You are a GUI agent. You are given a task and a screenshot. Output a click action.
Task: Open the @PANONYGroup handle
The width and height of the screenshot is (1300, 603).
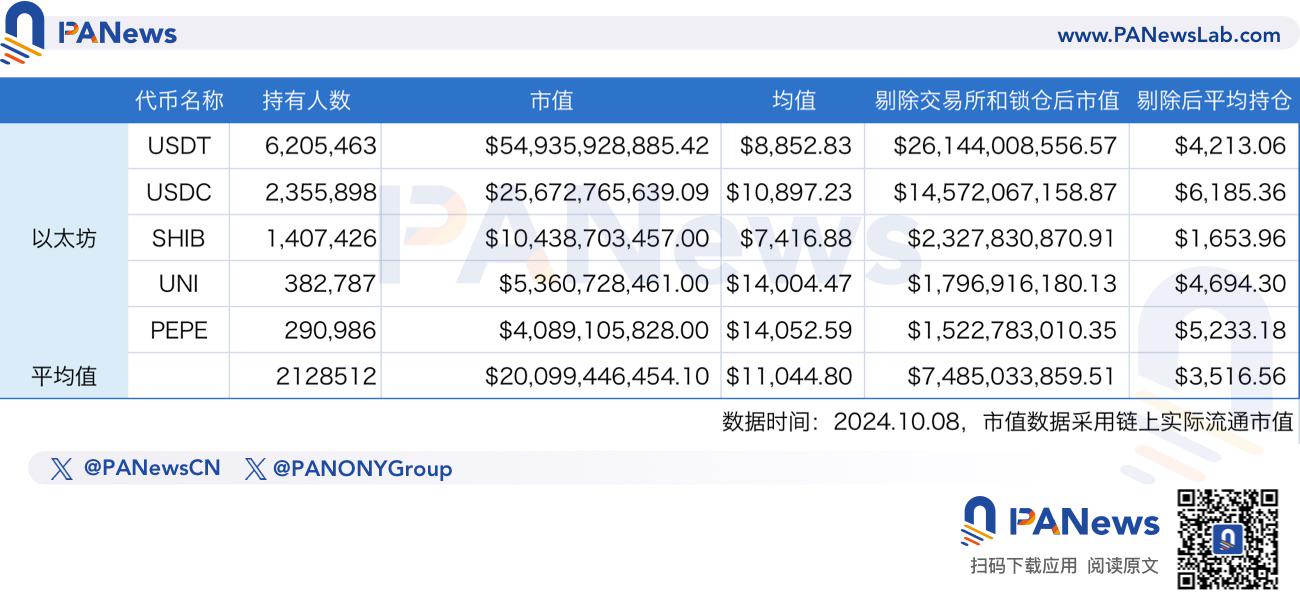point(361,468)
